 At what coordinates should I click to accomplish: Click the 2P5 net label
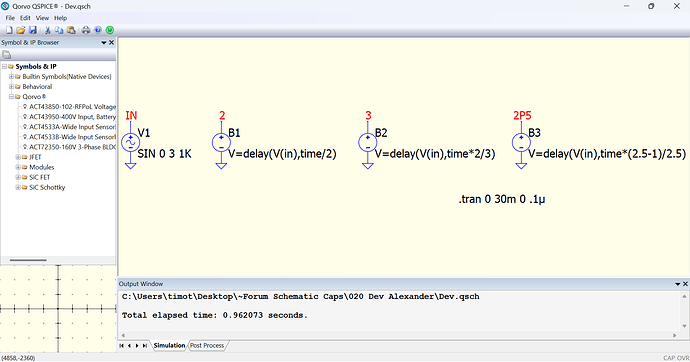pyautogui.click(x=522, y=115)
